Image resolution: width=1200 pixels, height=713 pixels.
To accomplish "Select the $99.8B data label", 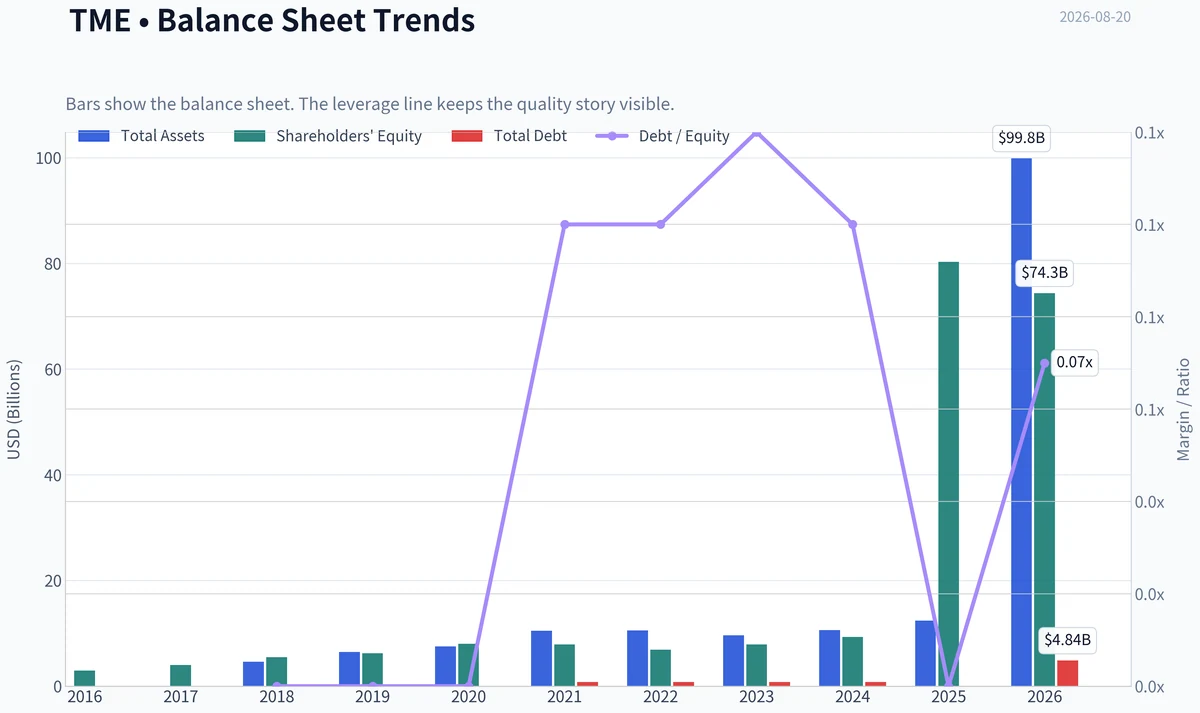I will coord(1021,139).
